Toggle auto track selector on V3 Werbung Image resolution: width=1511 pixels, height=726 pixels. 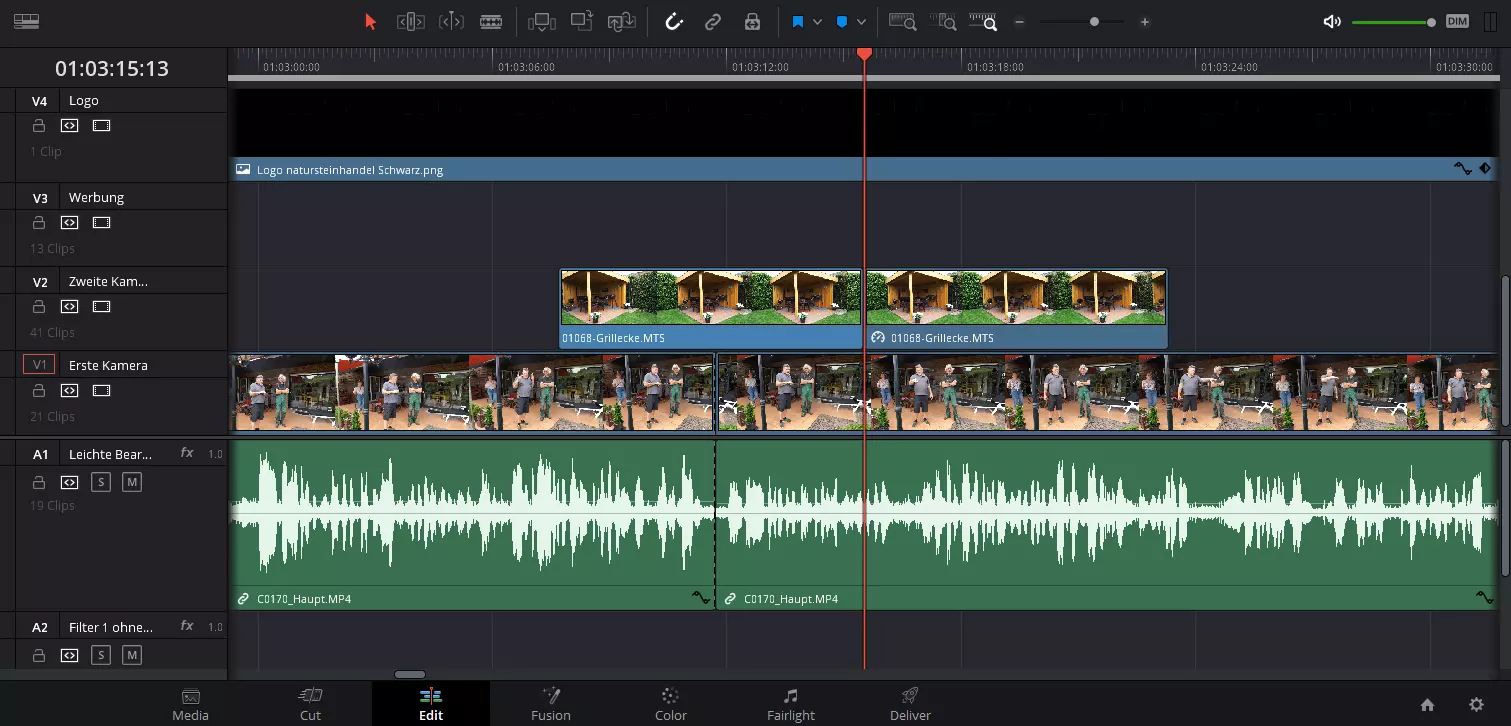coord(69,223)
